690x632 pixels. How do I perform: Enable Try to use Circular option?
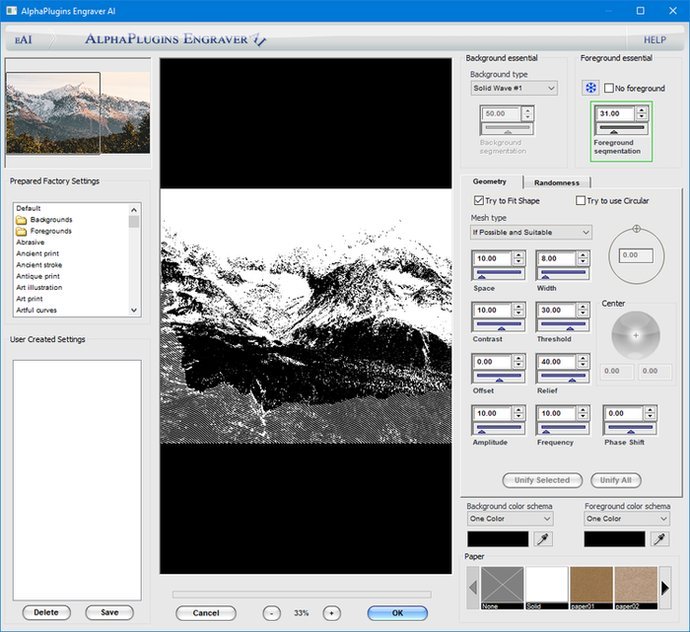click(580, 201)
